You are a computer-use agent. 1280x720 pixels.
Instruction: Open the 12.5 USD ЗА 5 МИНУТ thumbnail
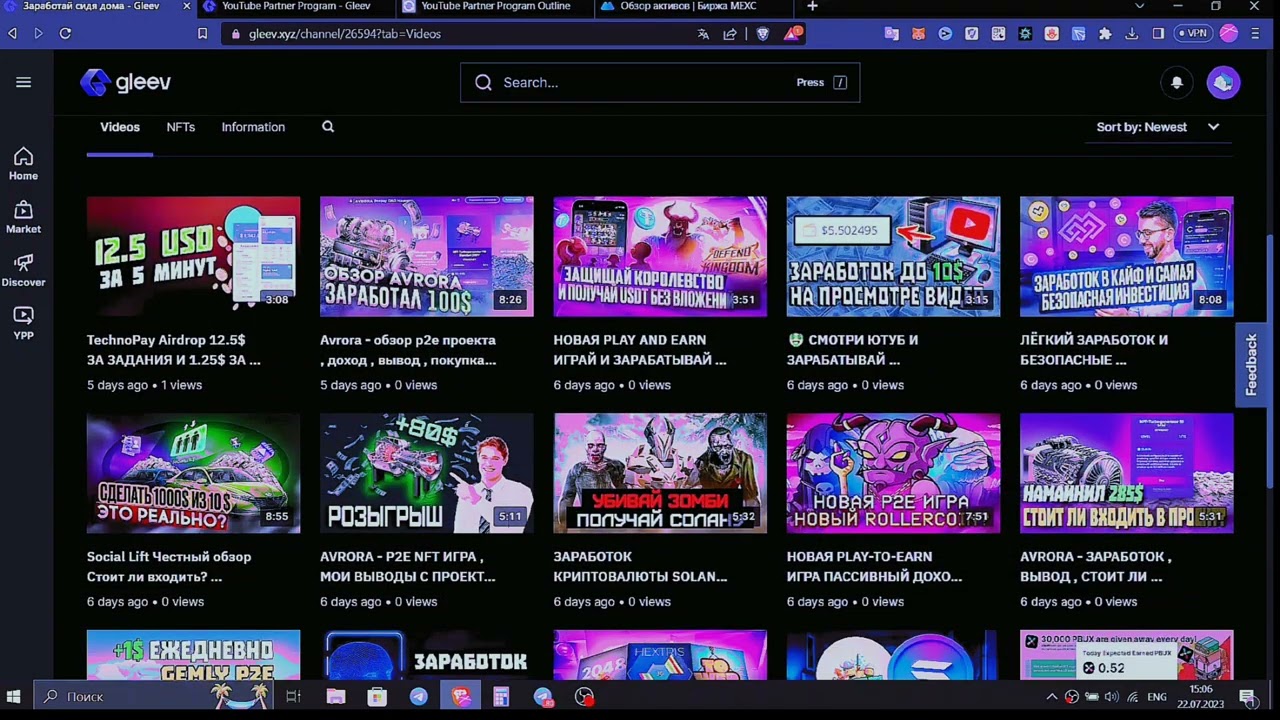click(193, 256)
